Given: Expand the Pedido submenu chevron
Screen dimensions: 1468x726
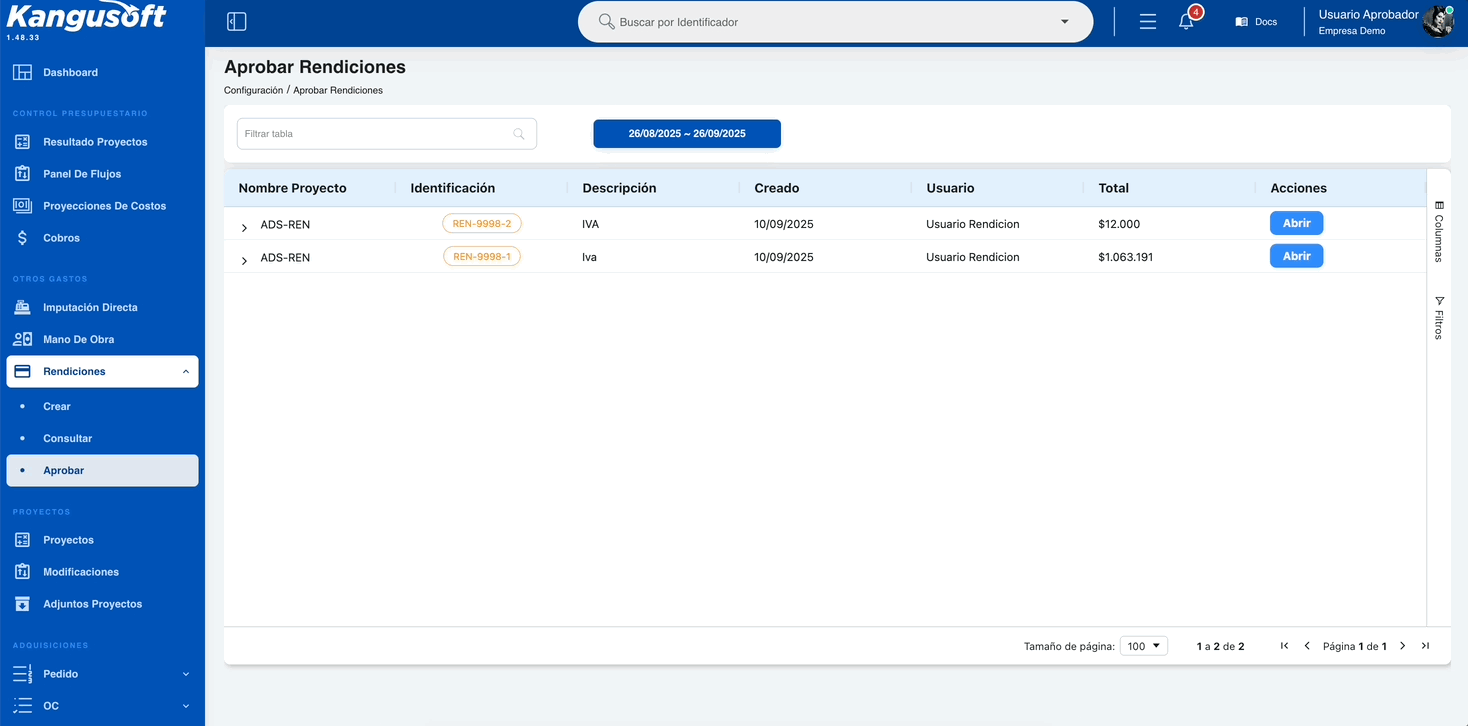Looking at the screenshot, I should [x=186, y=675].
